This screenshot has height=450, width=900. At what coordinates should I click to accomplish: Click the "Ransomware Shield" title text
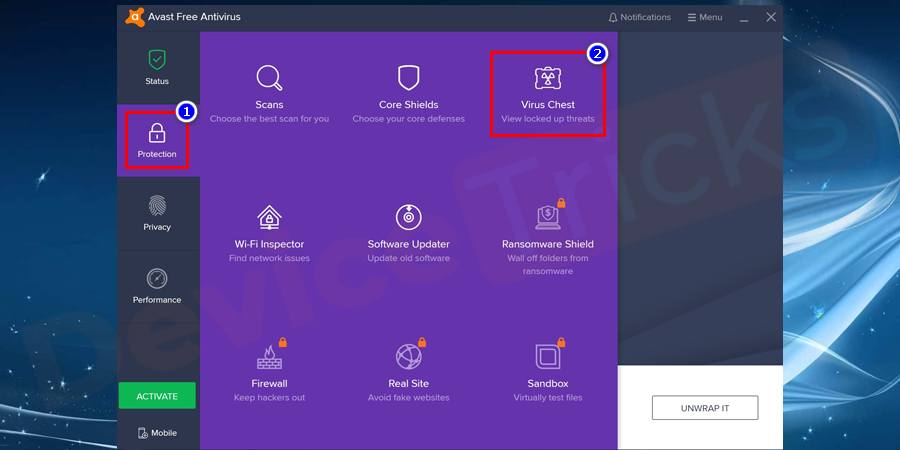click(x=548, y=245)
